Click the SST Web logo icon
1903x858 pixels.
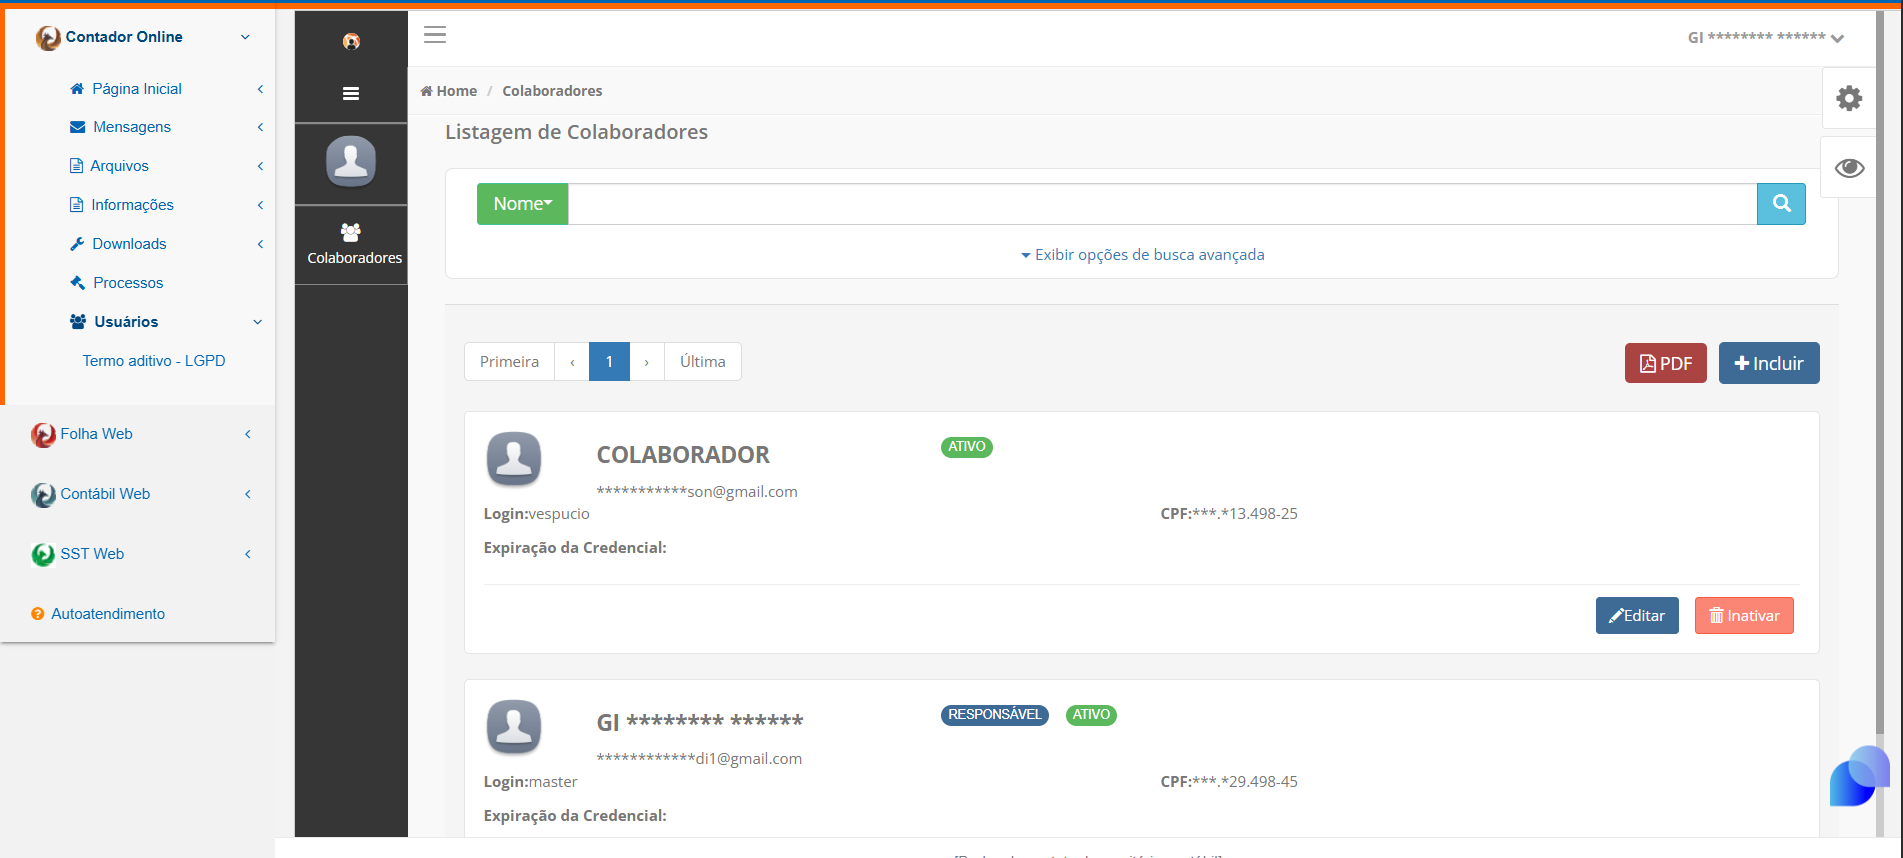43,555
